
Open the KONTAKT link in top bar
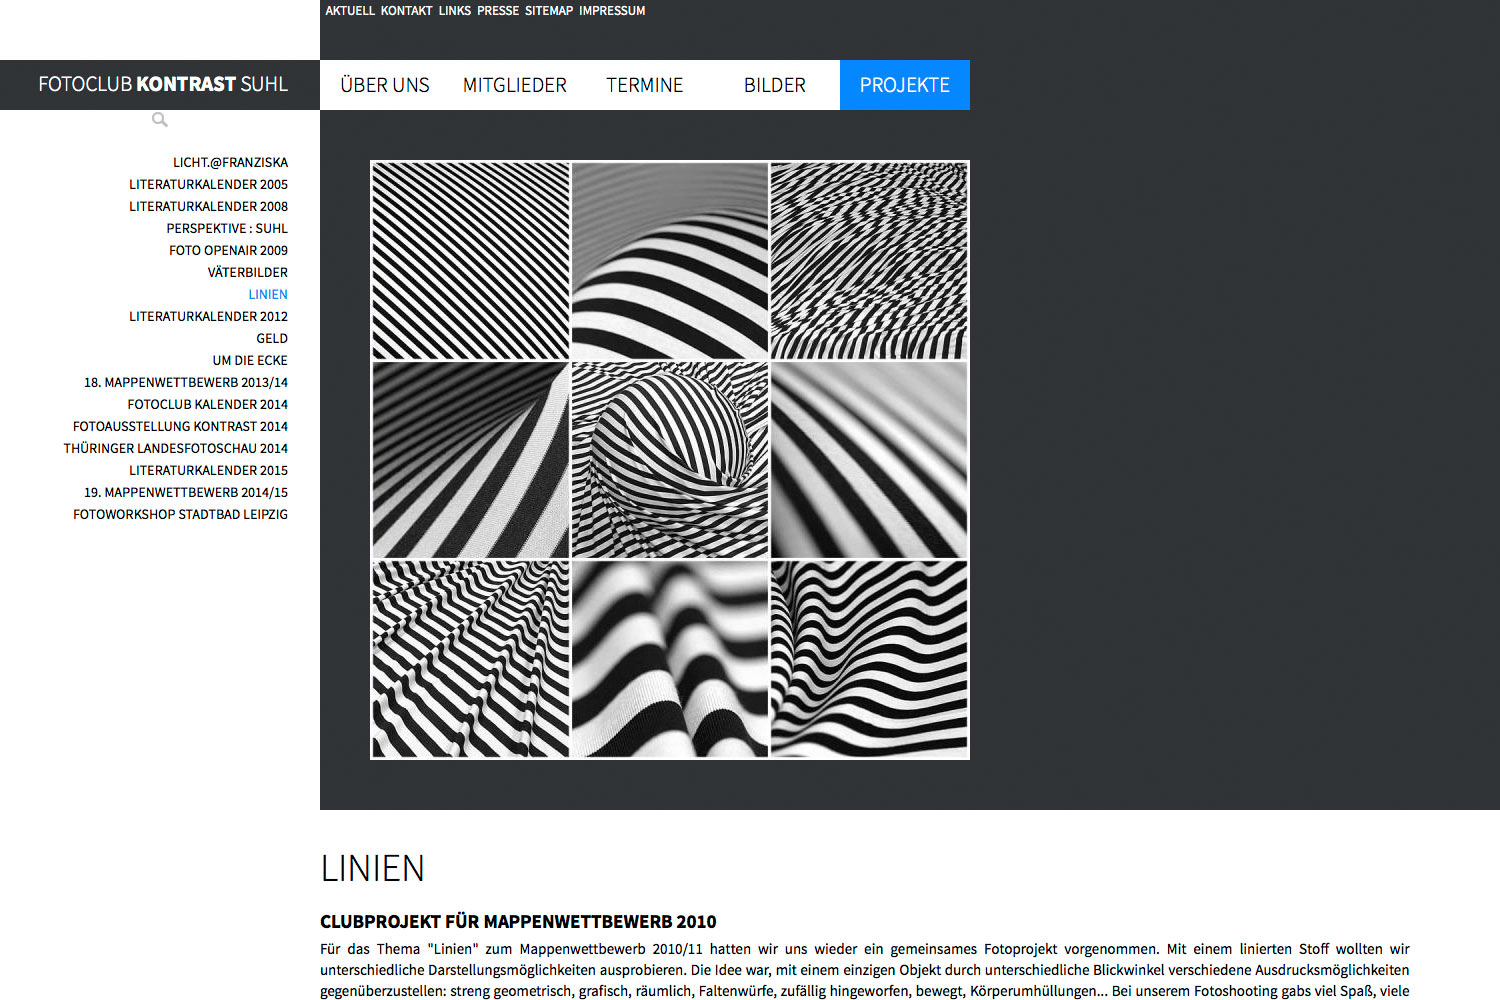404,11
